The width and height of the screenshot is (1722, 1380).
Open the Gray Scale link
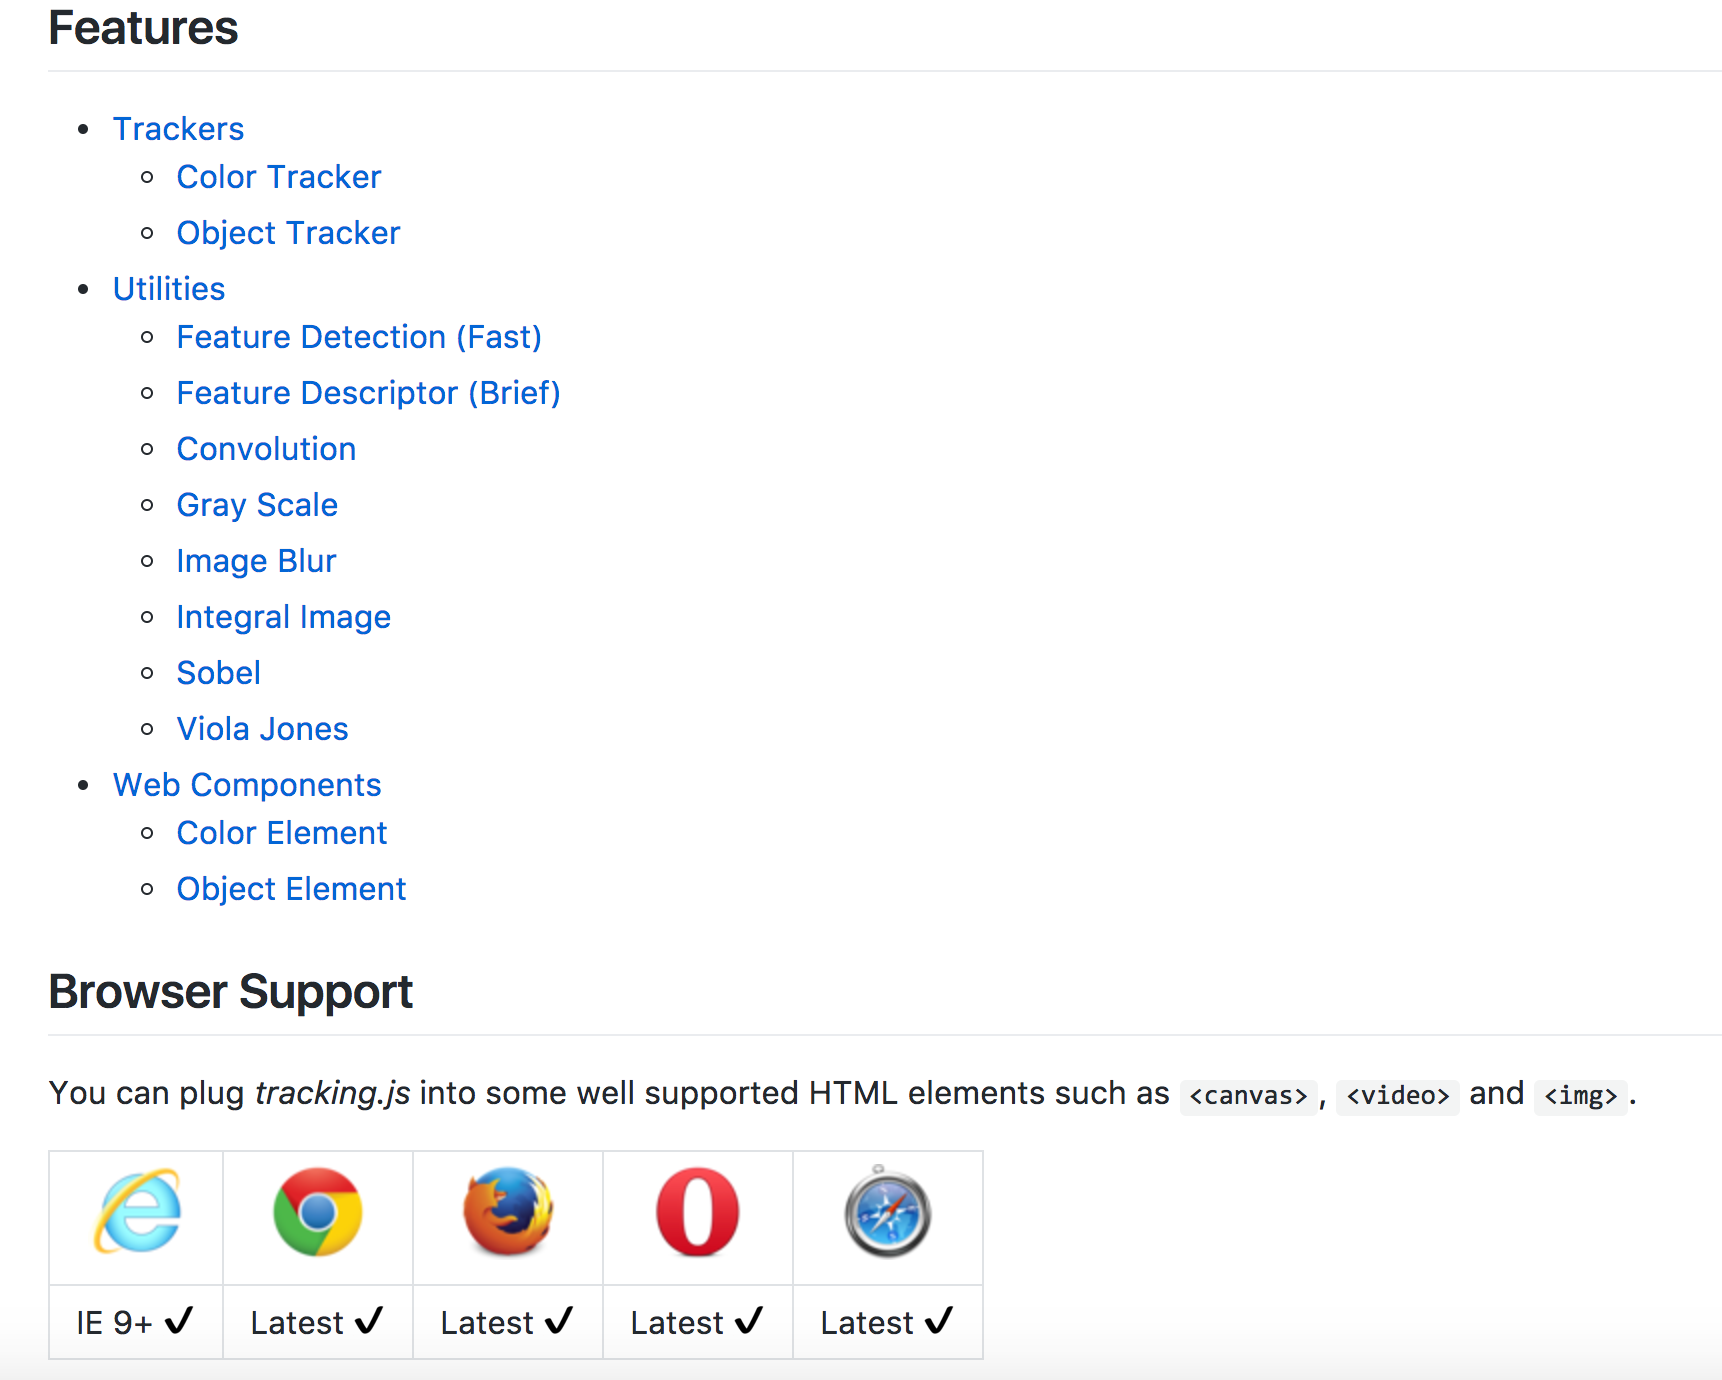pos(257,505)
